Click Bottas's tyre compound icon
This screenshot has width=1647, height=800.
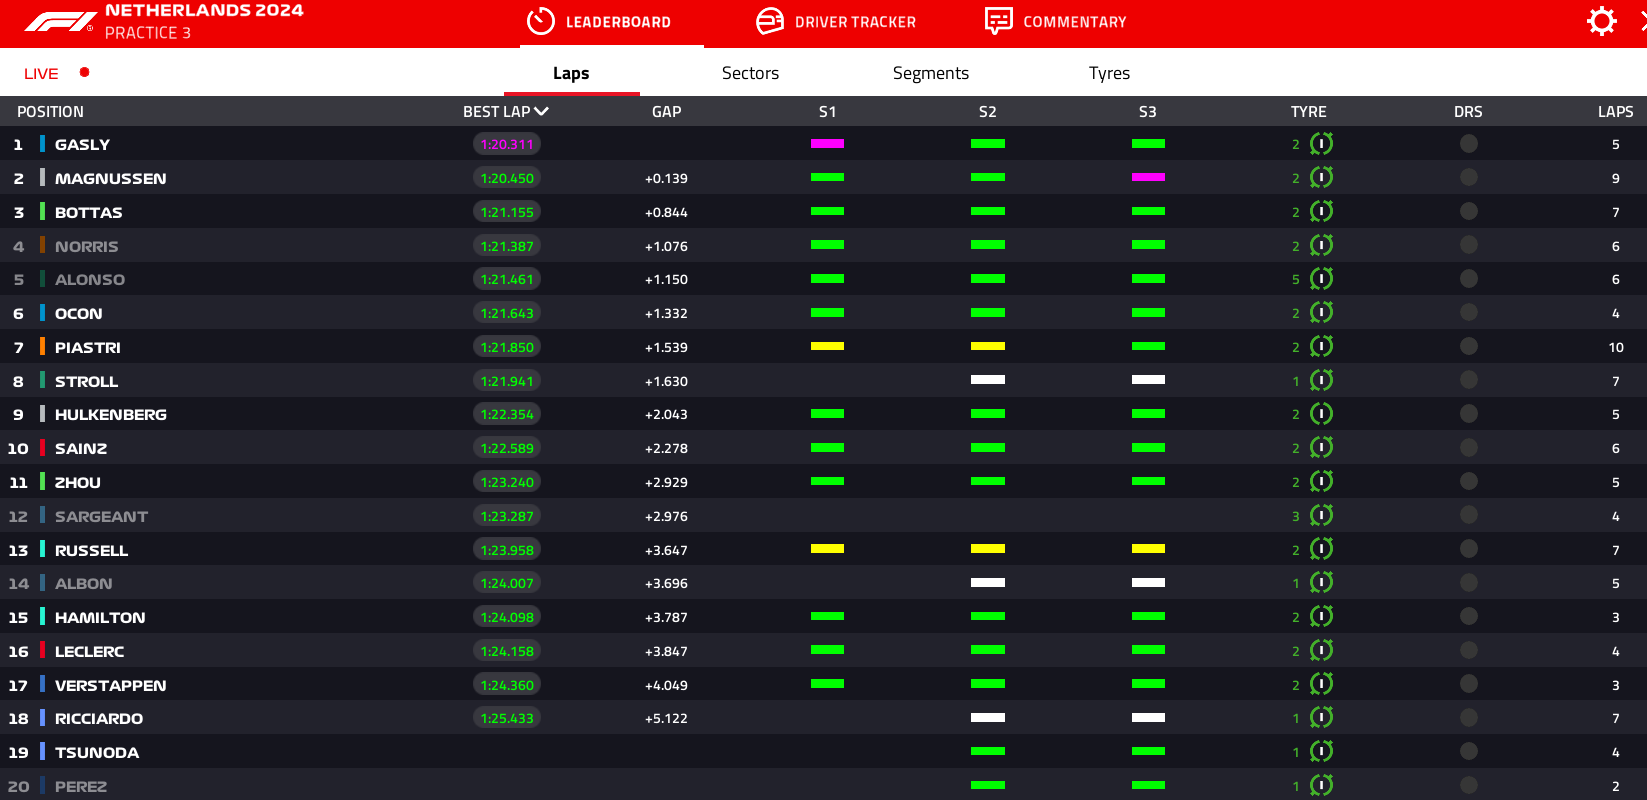point(1321,212)
